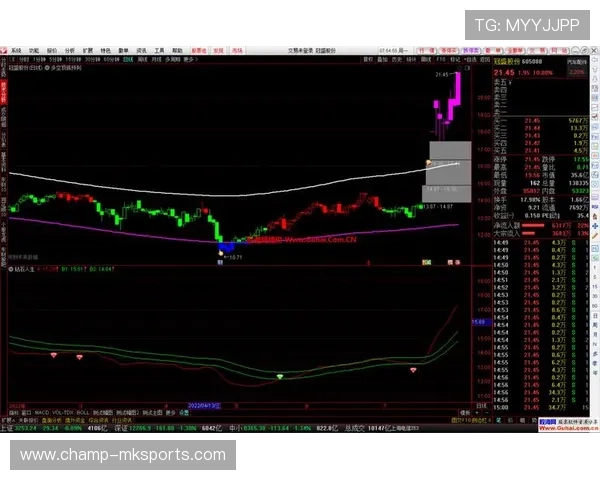Click the blue down-arrow marker at chart low
The image size is (600, 480).
pyautogui.click(x=226, y=246)
